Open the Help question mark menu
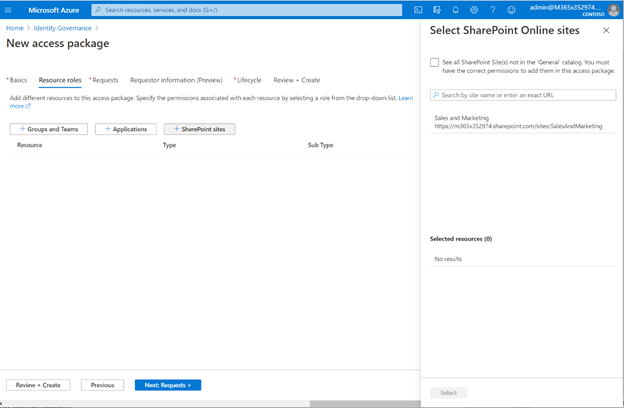The image size is (624, 408). pyautogui.click(x=493, y=10)
